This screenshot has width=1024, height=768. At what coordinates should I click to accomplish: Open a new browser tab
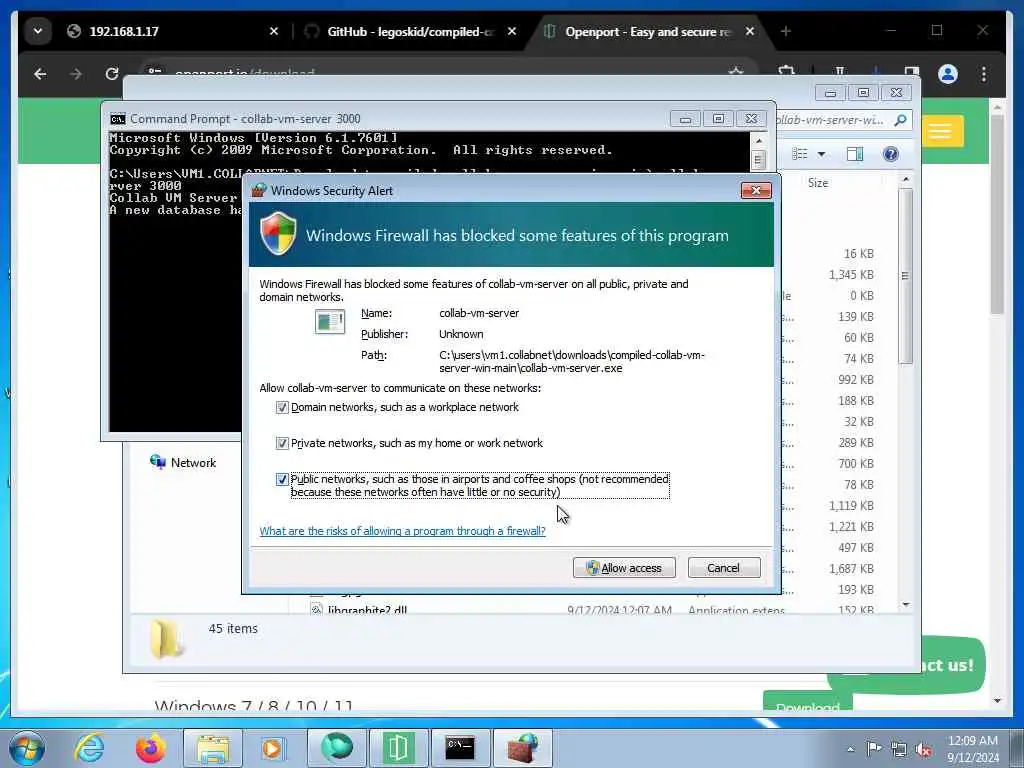pos(786,31)
